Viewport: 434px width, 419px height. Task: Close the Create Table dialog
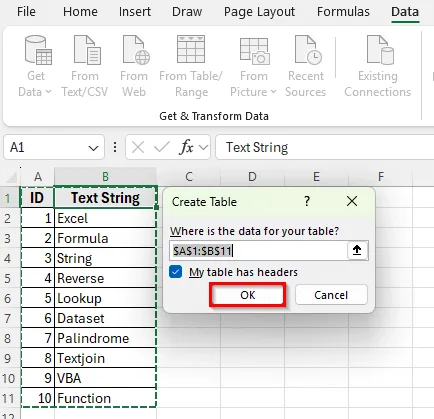(352, 201)
